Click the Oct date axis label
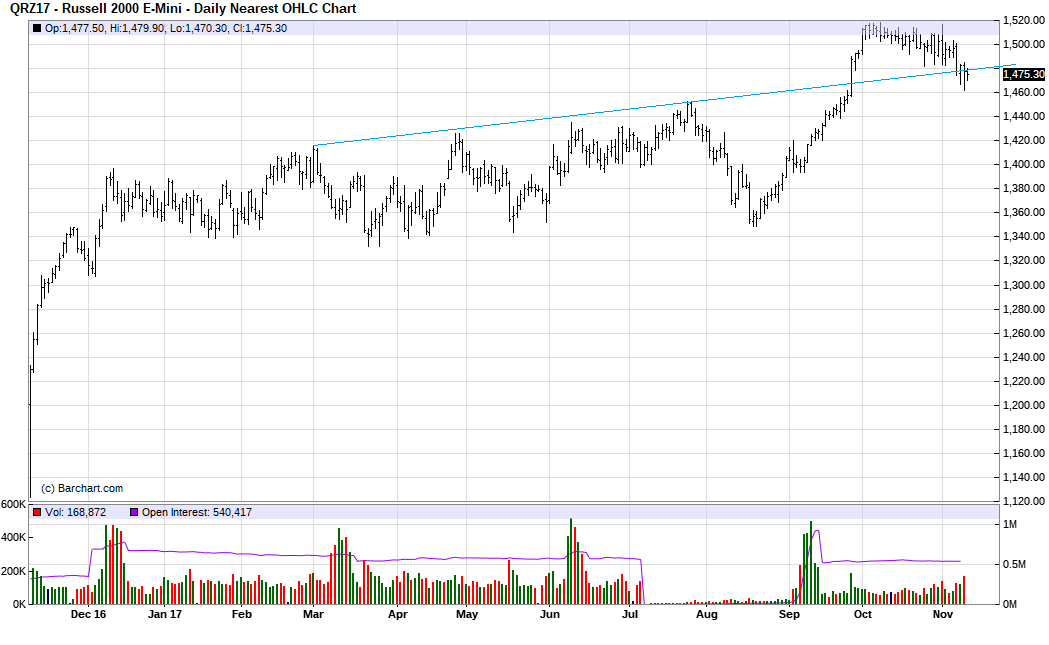Viewport: 1049px width, 645px height. point(862,614)
